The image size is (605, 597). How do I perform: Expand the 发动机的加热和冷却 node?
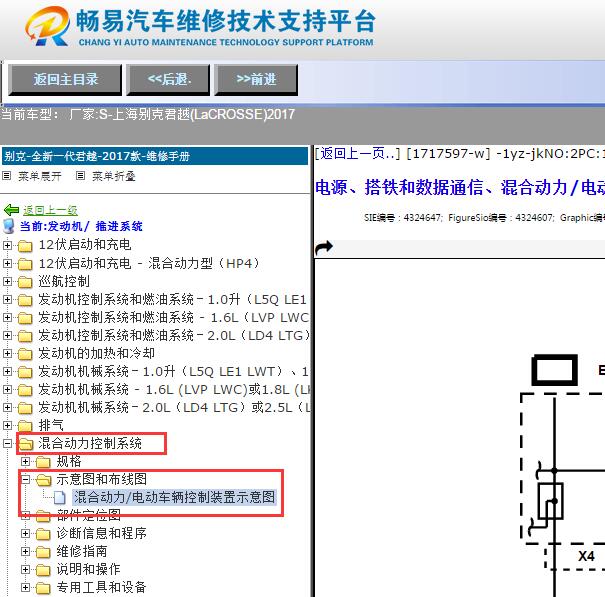[x=7, y=353]
